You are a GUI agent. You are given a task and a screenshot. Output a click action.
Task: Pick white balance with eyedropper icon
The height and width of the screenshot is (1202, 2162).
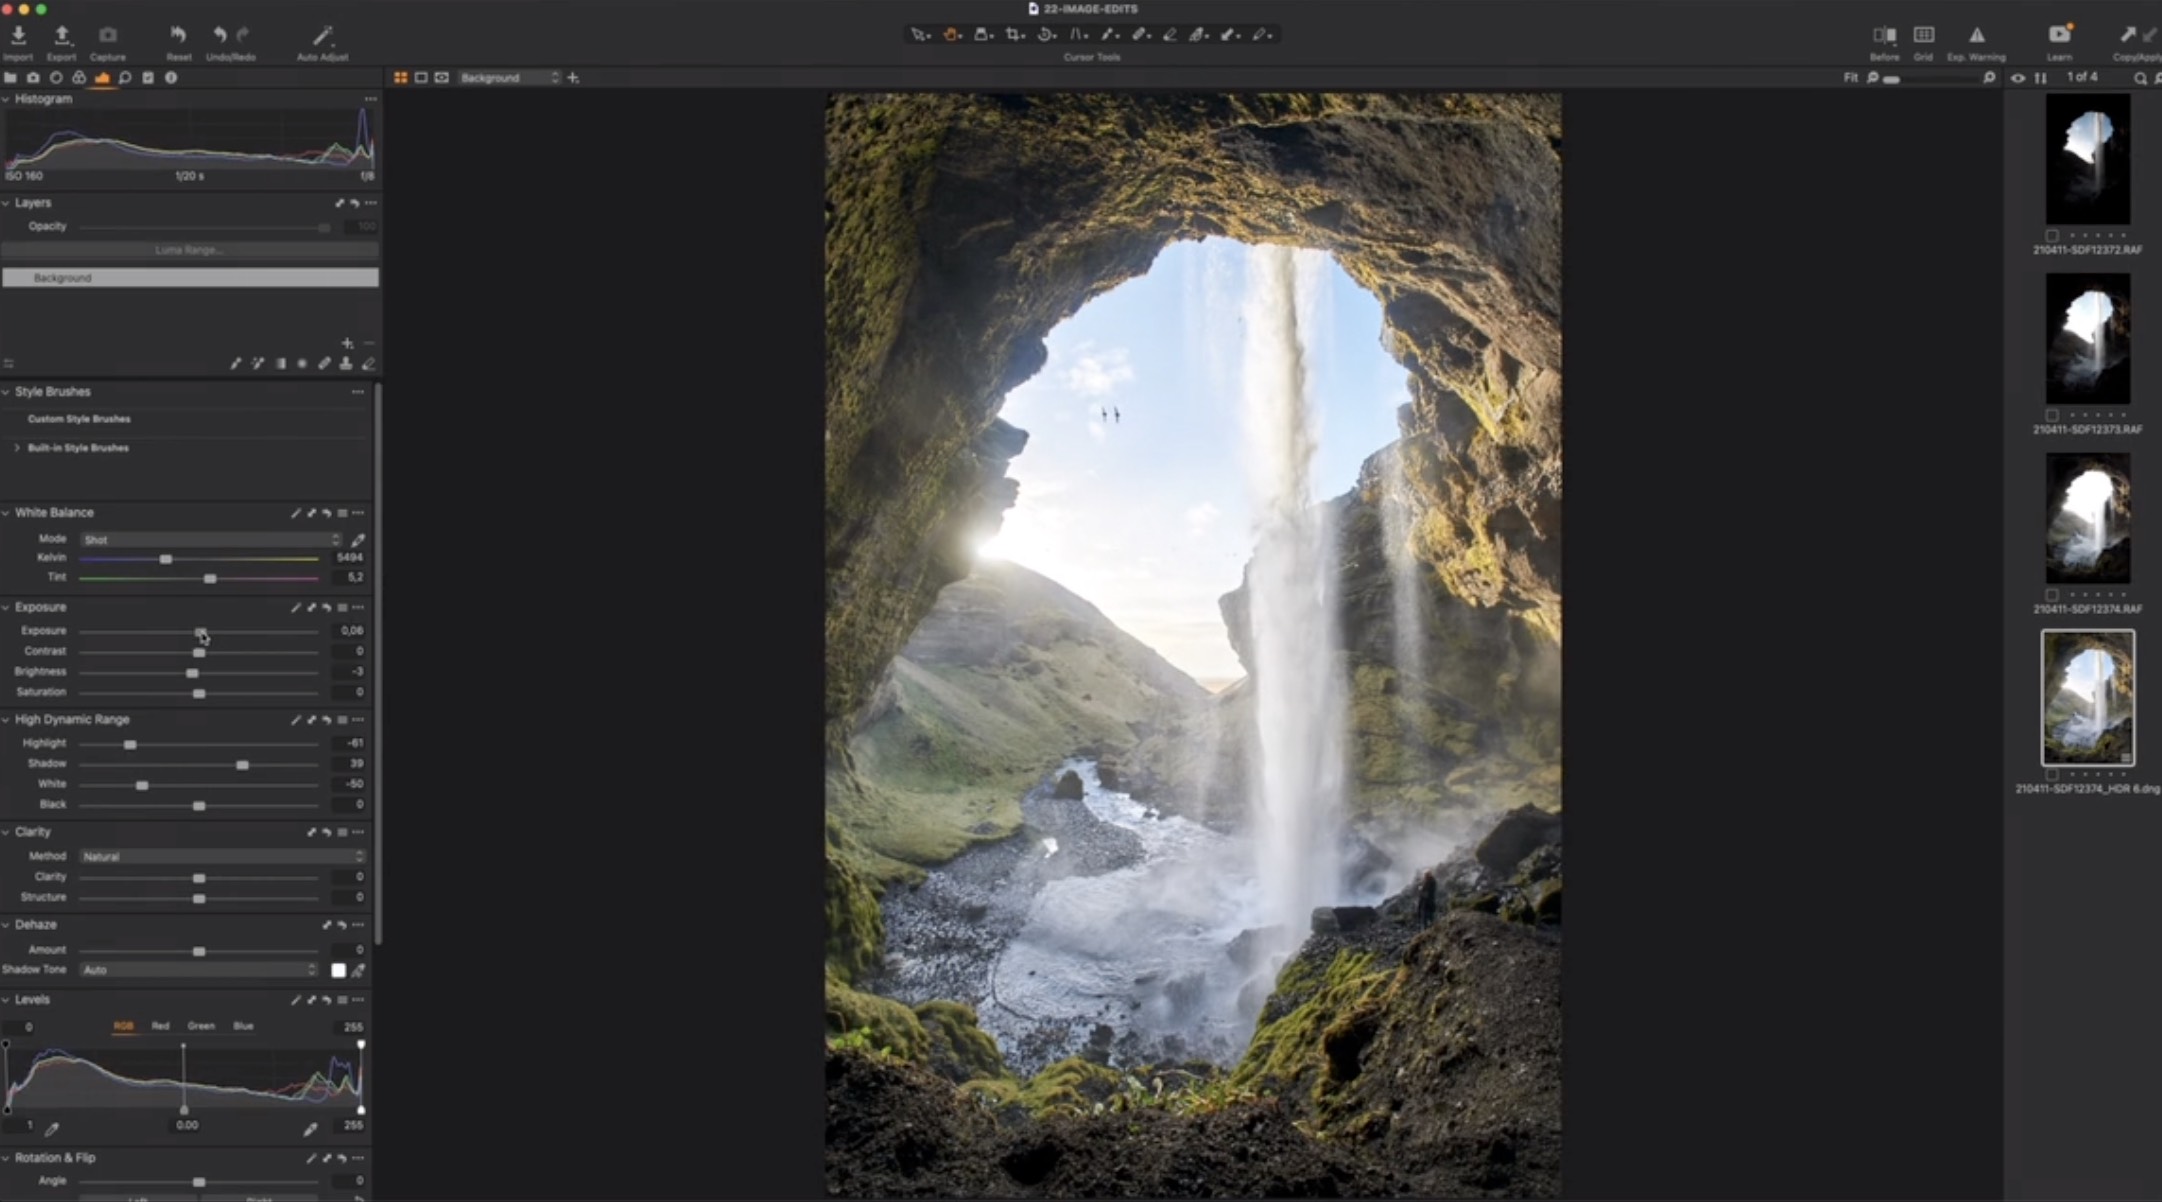358,540
